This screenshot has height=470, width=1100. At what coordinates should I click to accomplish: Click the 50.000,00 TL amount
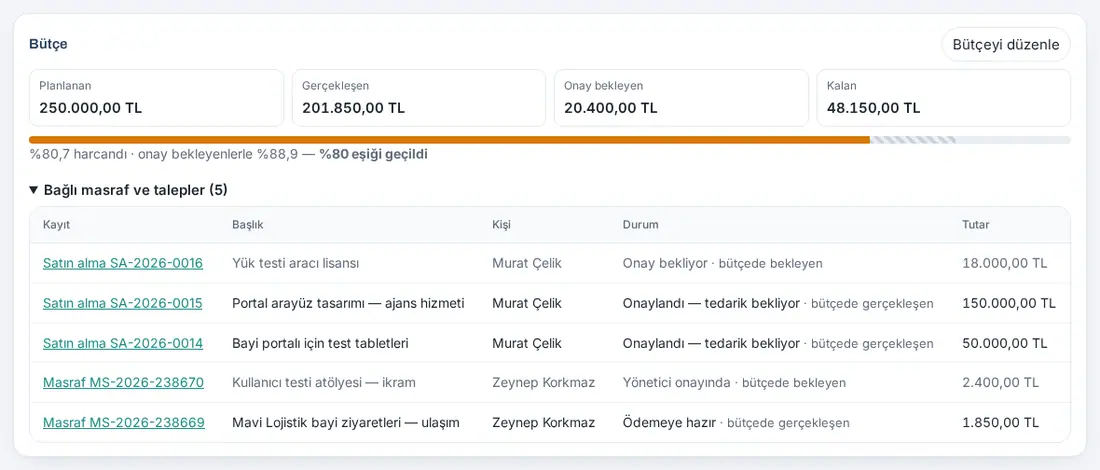point(1005,344)
